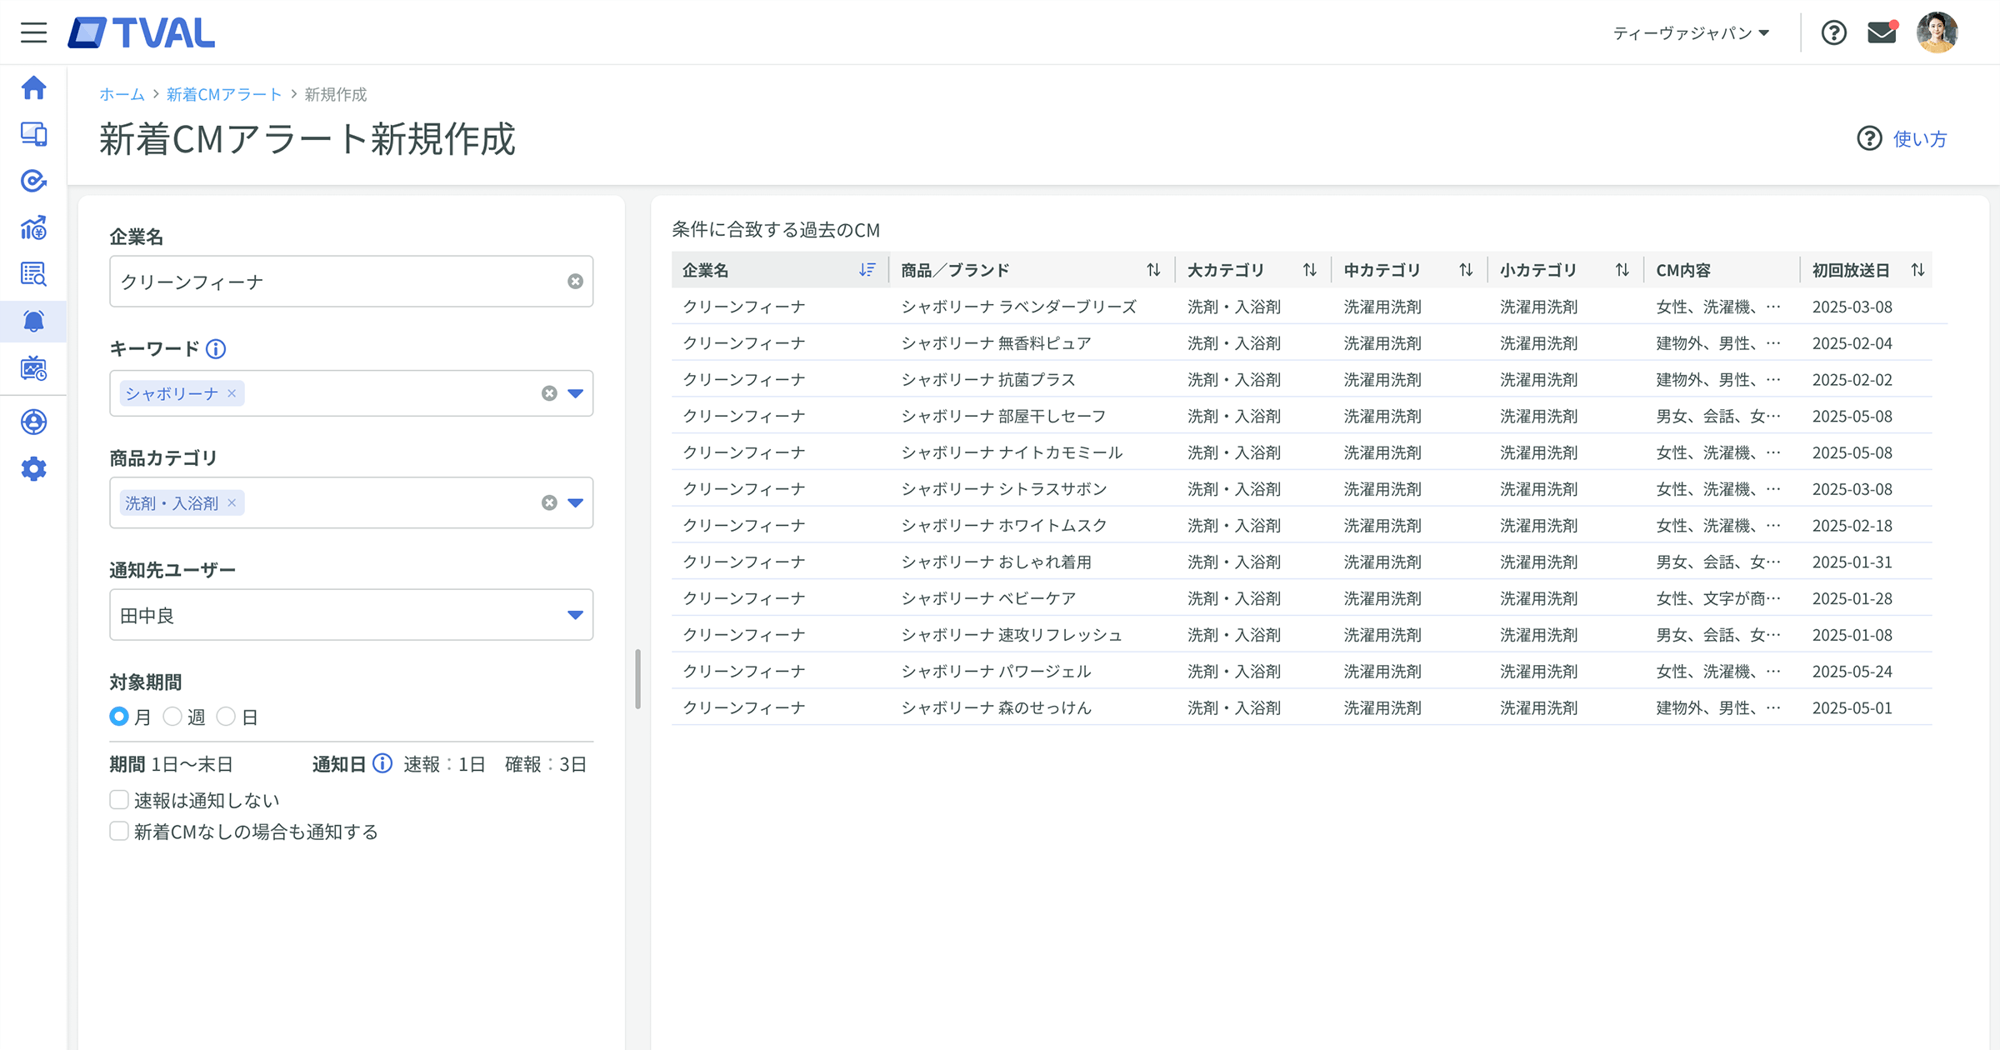Go to 新着CMアラート breadcrumb link
The image size is (2000, 1050).
click(224, 94)
